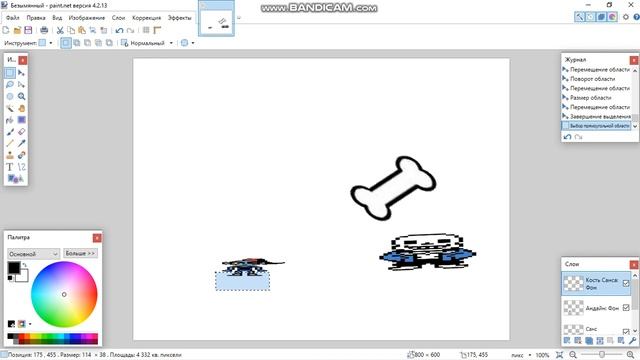Select the Clone Stamp tool
The width and height of the screenshot is (640, 360).
10,155
